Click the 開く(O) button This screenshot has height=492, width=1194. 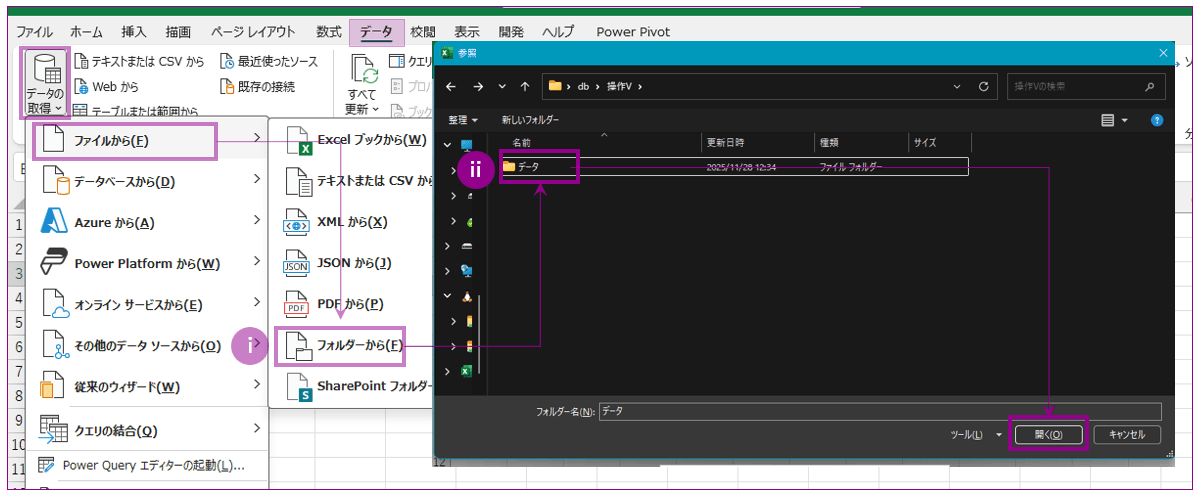tap(1048, 434)
